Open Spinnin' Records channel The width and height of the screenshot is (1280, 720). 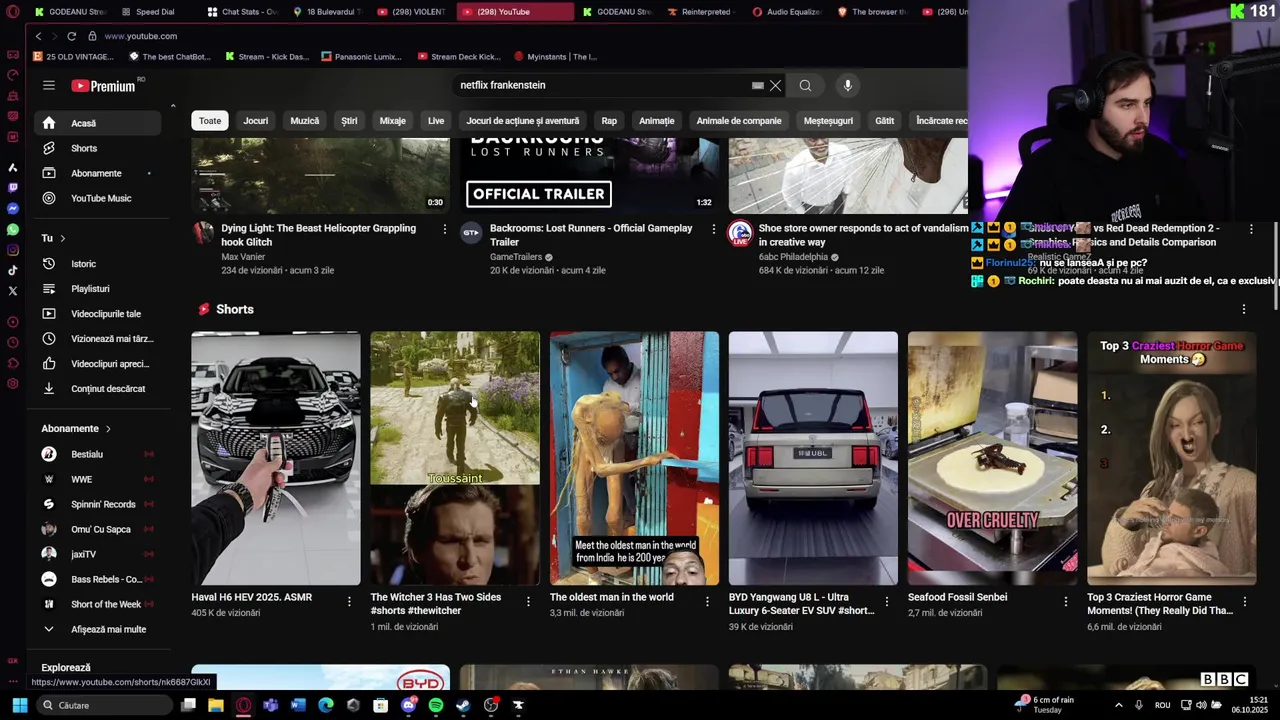(97, 504)
